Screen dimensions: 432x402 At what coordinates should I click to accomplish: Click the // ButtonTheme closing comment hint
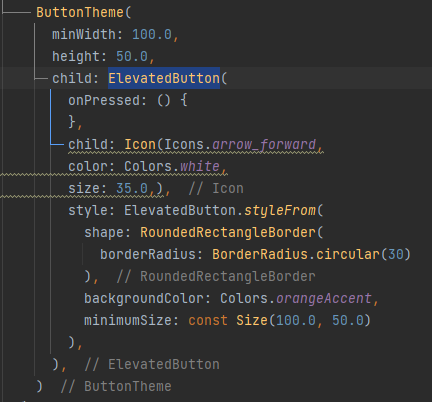point(116,386)
